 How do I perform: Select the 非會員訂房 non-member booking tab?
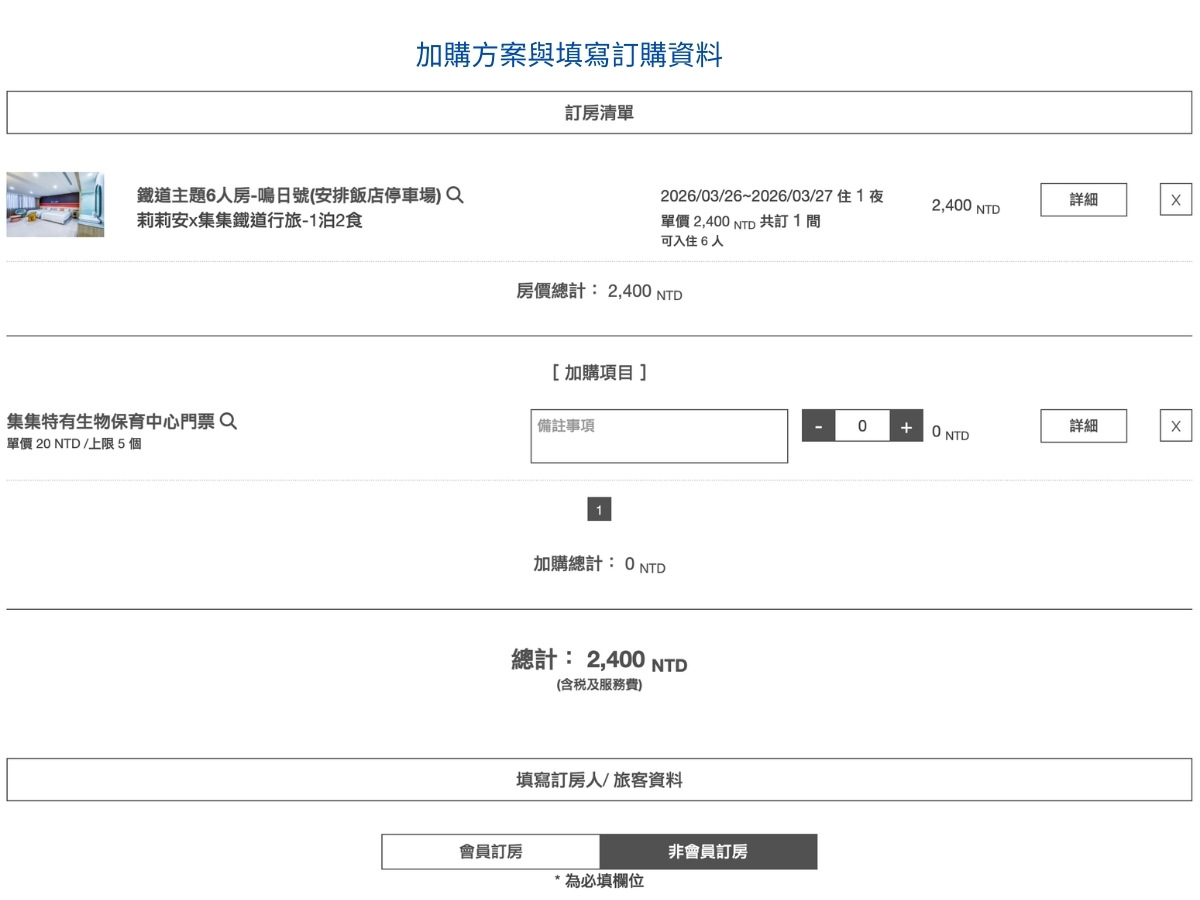tap(707, 851)
